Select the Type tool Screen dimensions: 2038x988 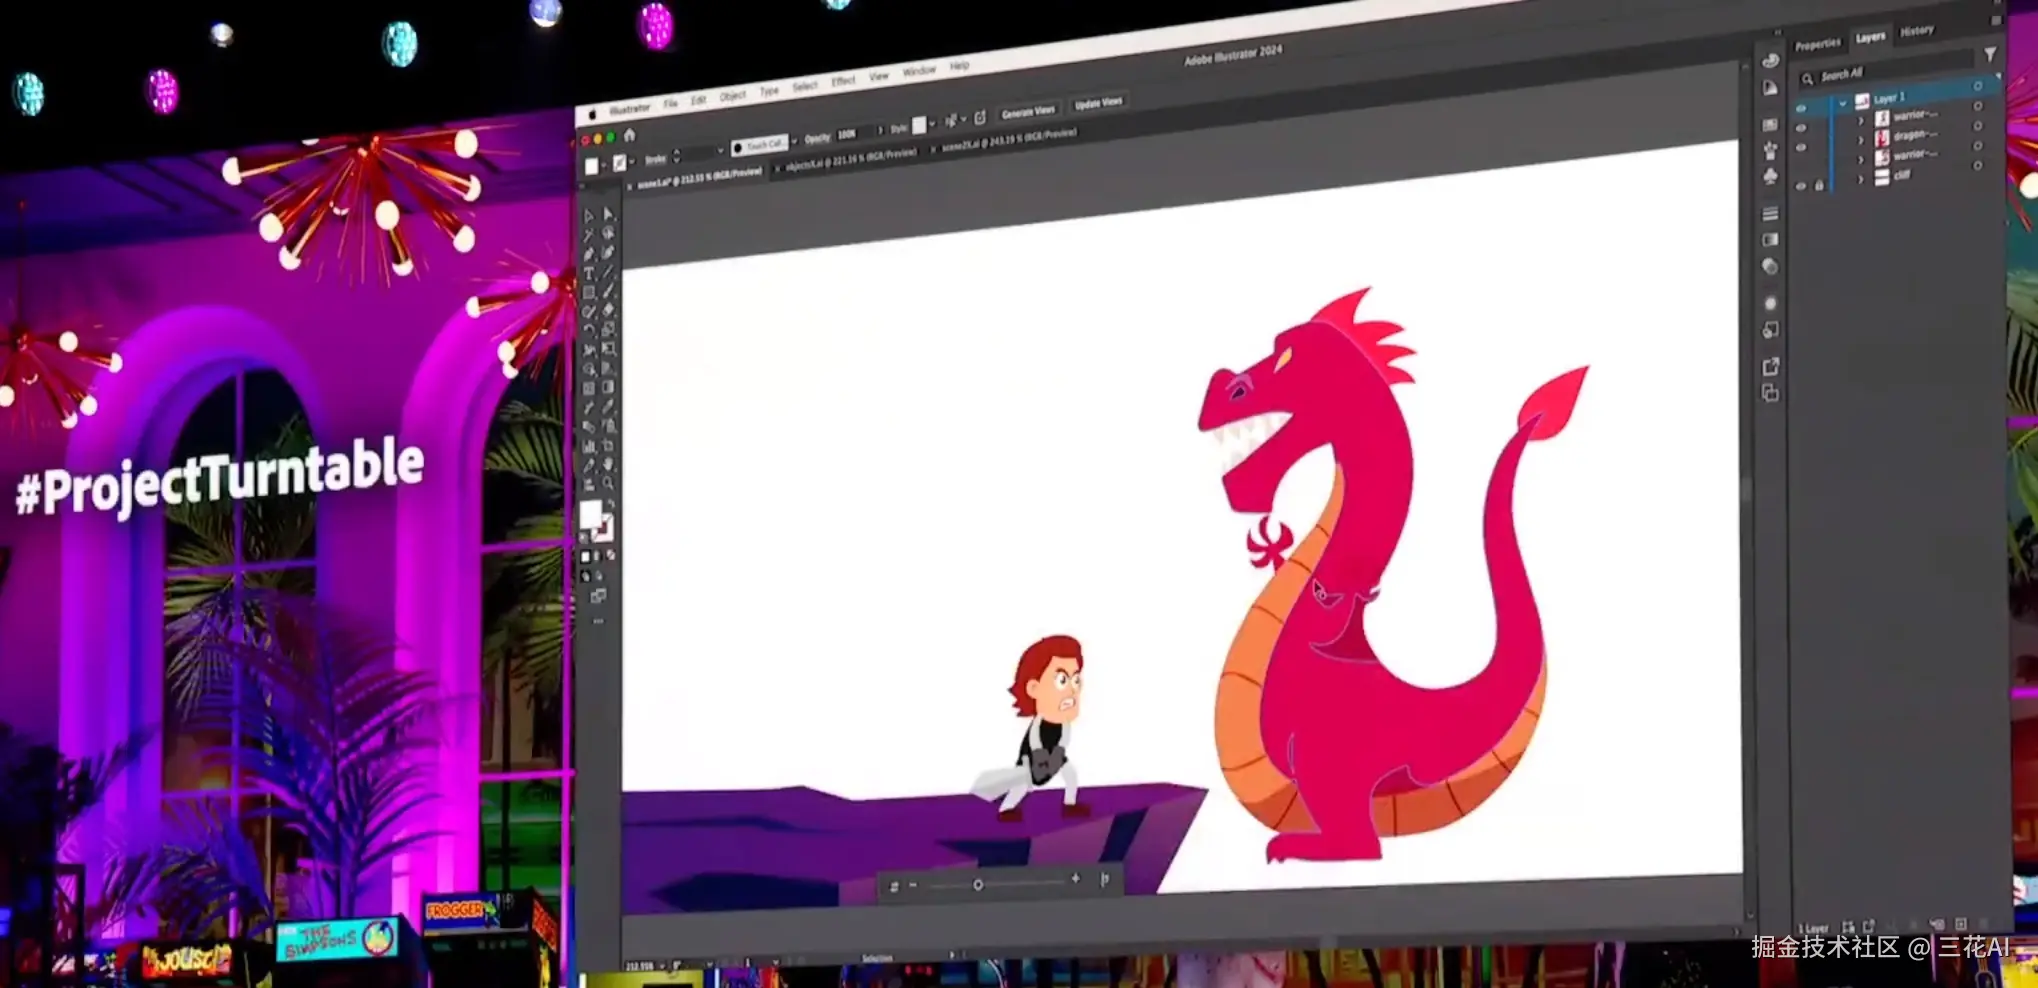point(588,273)
